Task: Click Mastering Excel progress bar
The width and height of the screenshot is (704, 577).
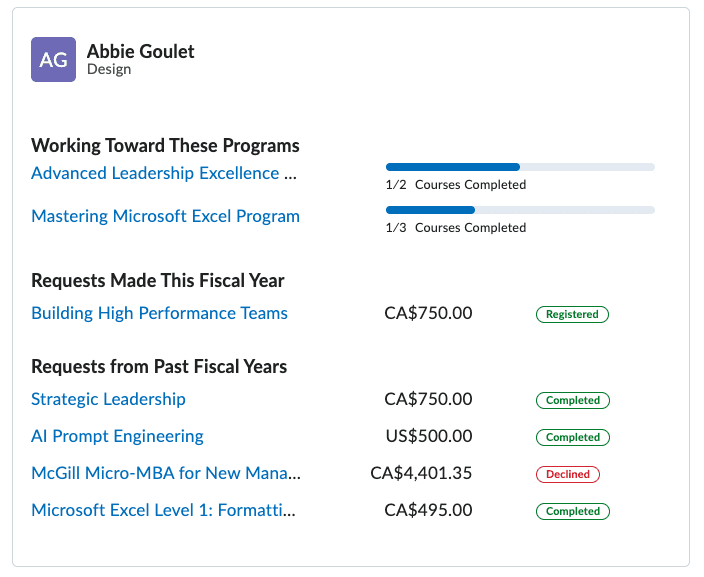Action: click(520, 210)
